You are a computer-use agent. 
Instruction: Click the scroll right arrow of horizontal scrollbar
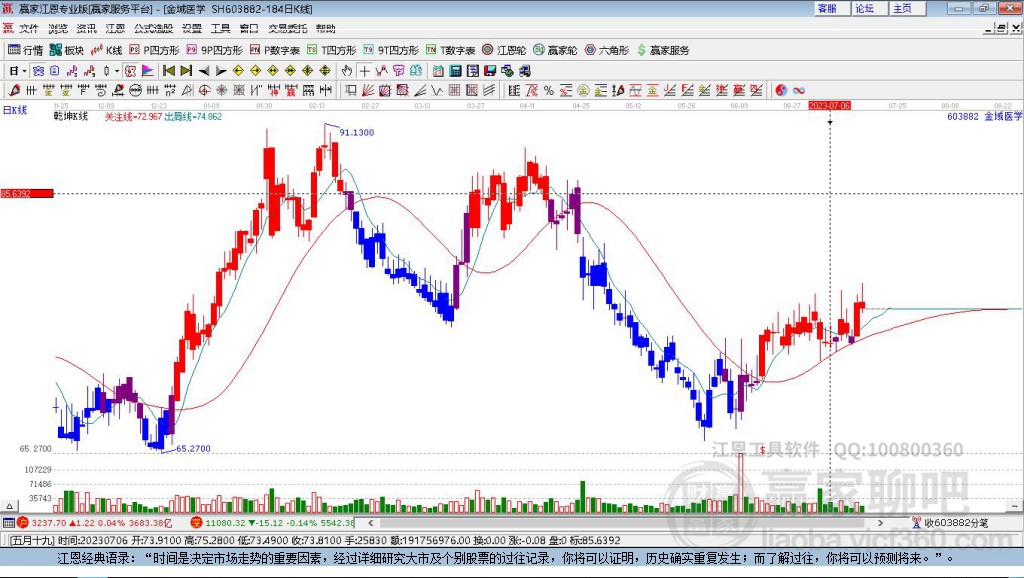880,522
